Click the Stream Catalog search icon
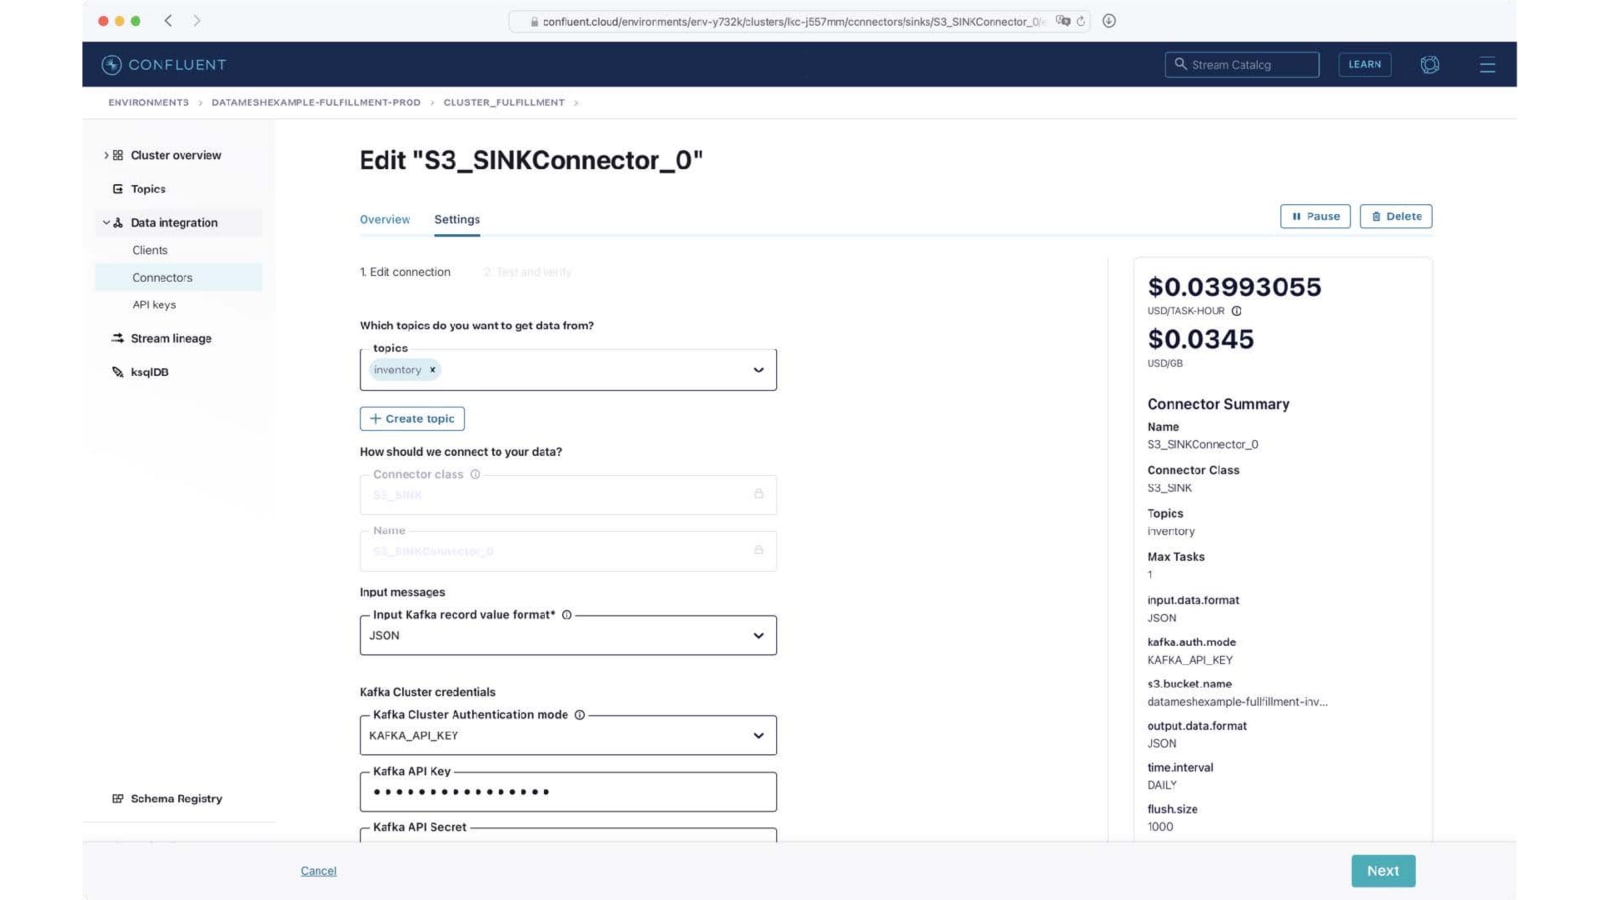This screenshot has width=1600, height=900. click(1180, 64)
